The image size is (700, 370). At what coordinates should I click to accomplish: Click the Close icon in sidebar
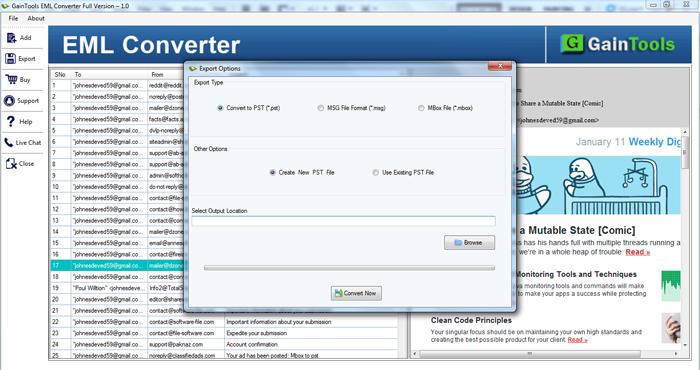coord(11,163)
